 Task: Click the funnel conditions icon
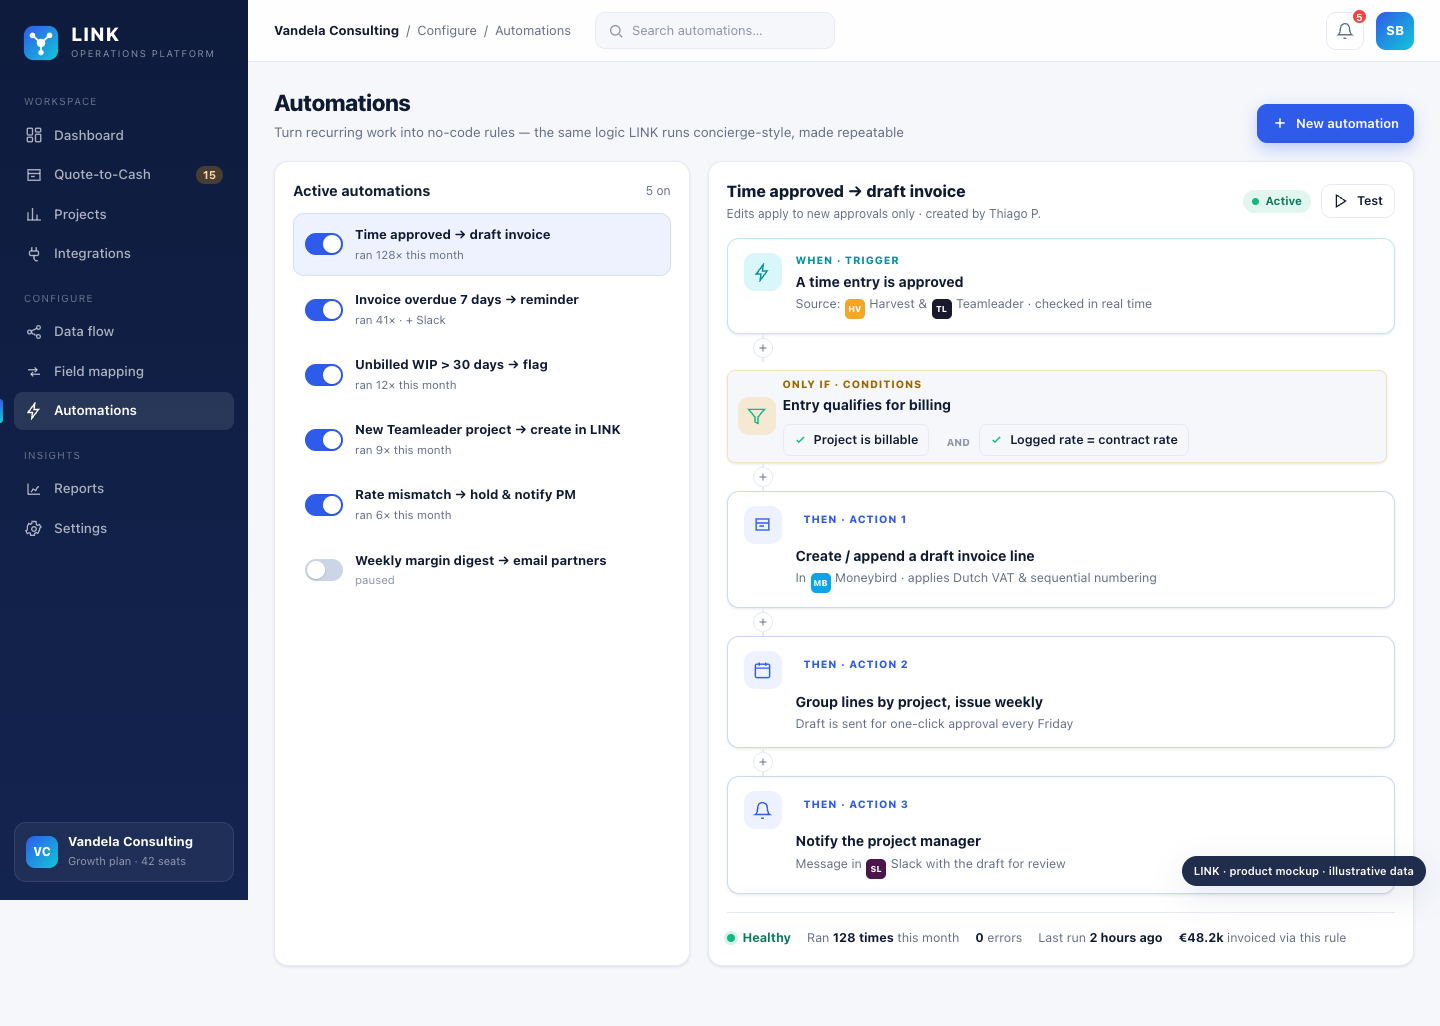click(756, 416)
